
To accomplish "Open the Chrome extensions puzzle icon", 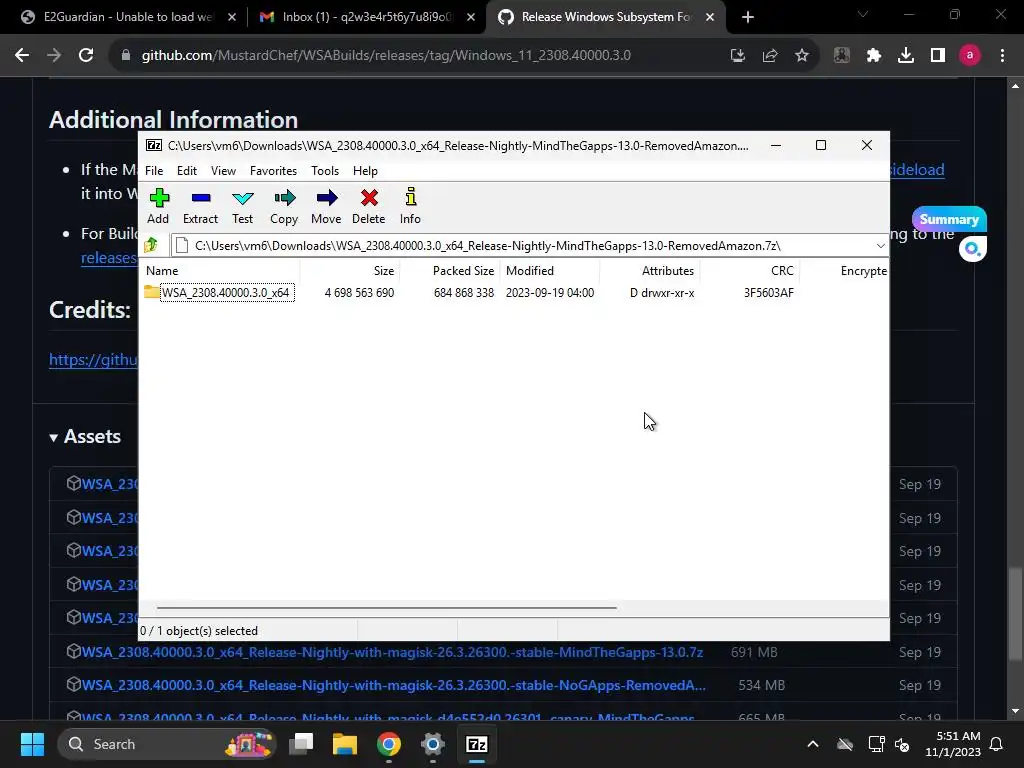I will tap(874, 56).
